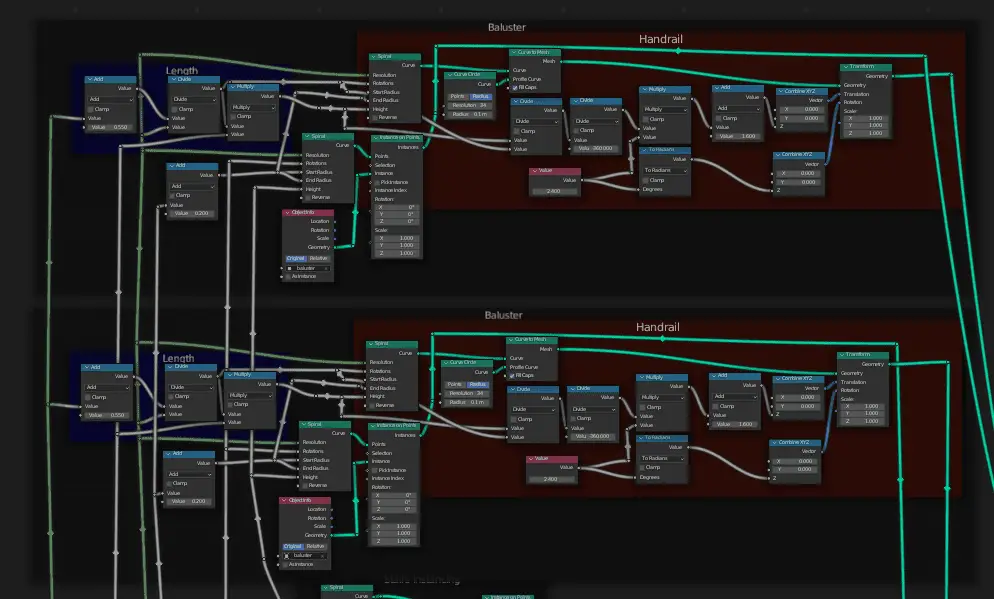Select Points mode on upper Curve Circle node
994x599 pixels.
coord(458,96)
